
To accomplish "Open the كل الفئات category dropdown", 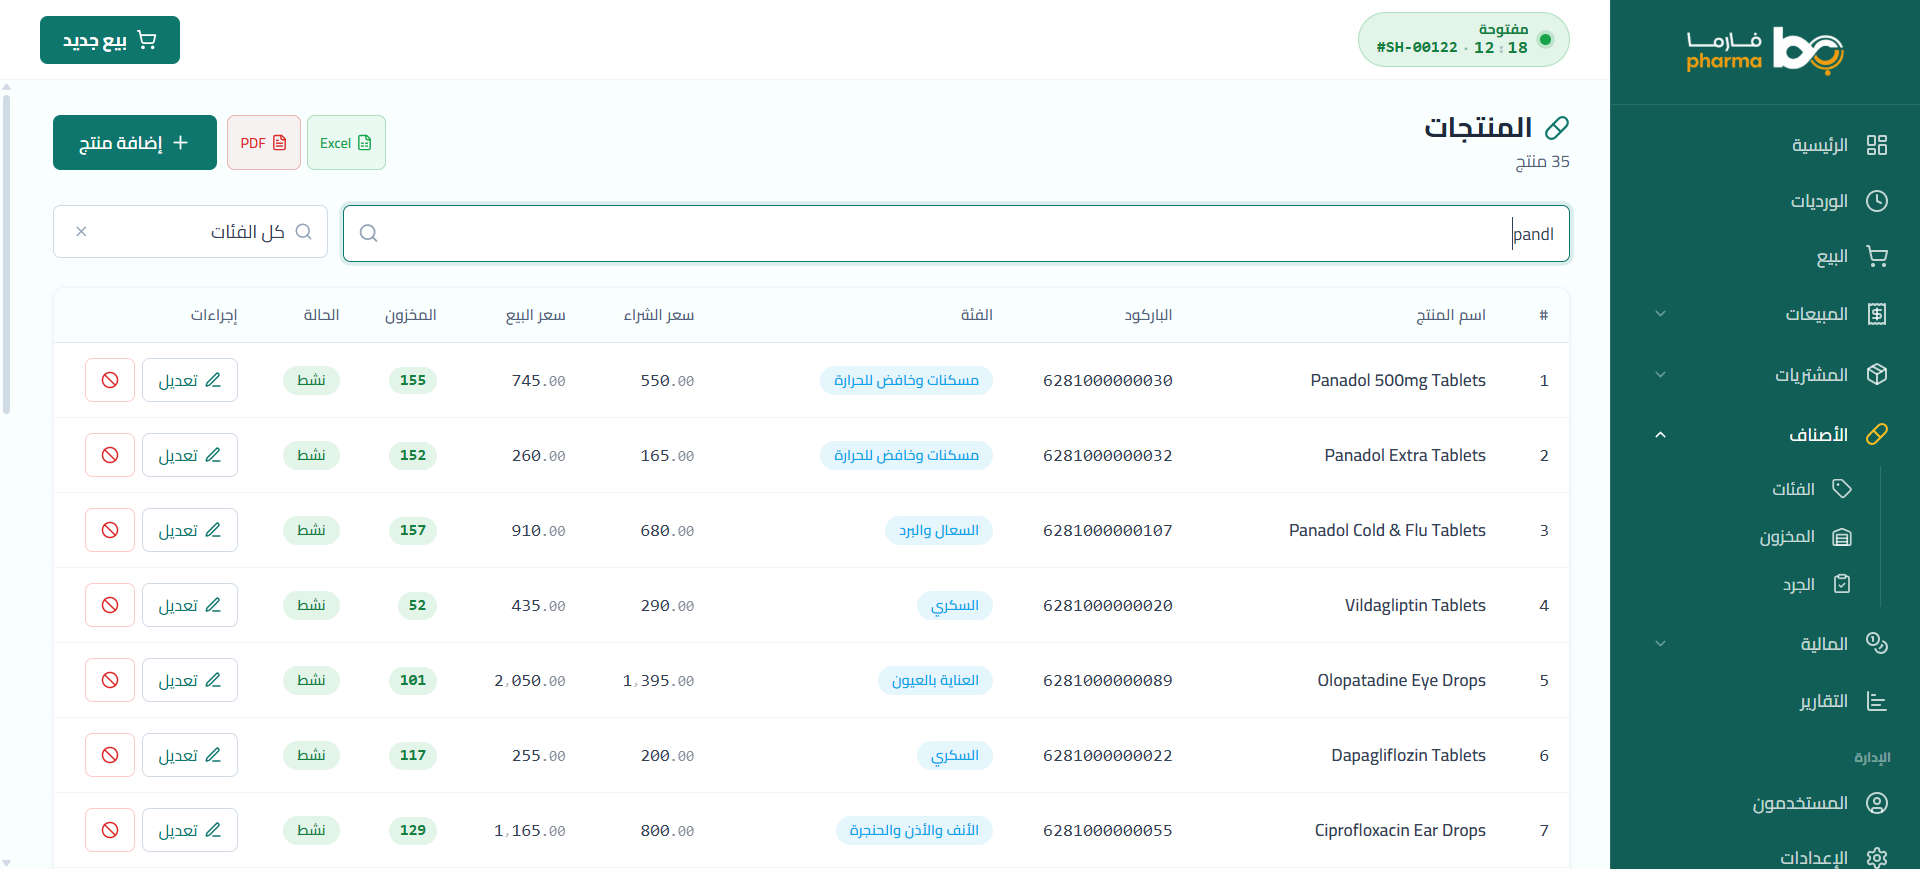I will click(x=190, y=232).
